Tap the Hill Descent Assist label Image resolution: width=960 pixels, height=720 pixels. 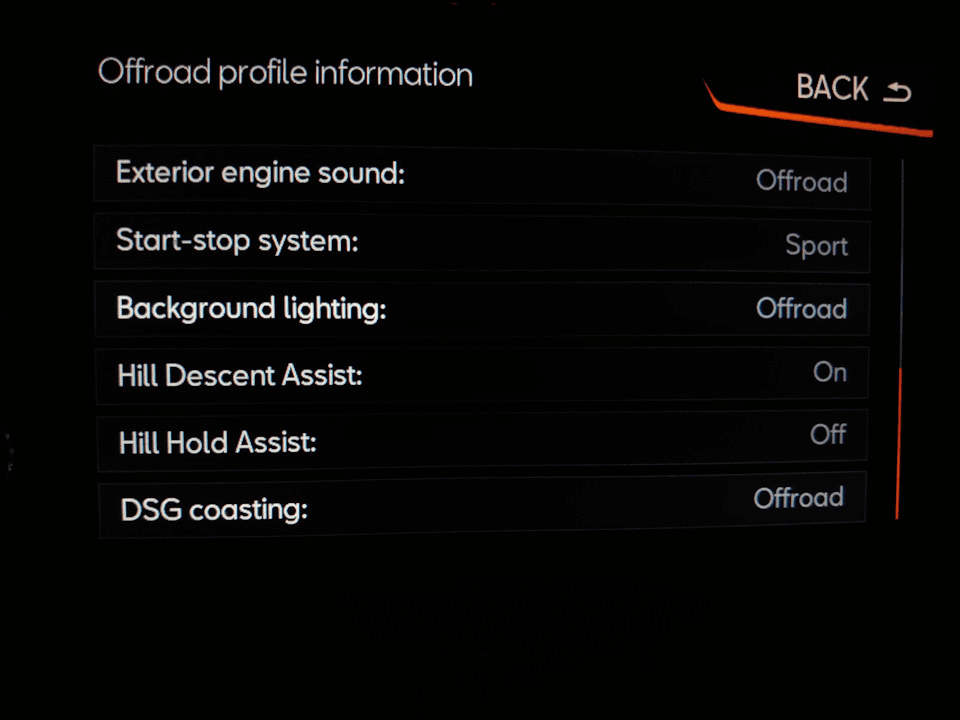tap(240, 376)
